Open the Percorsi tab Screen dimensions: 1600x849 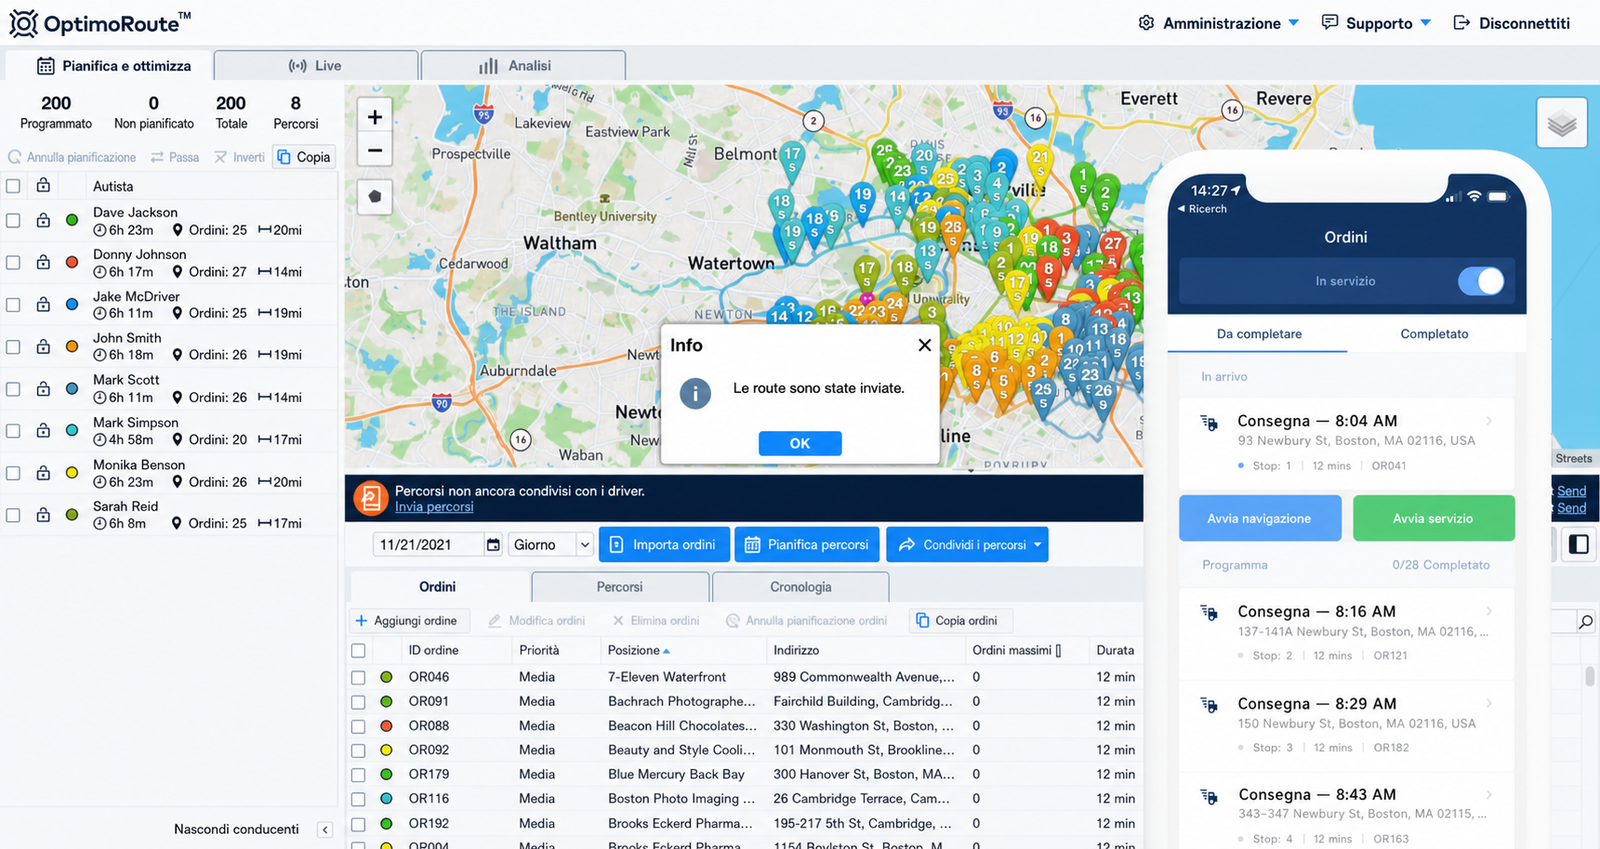click(620, 587)
